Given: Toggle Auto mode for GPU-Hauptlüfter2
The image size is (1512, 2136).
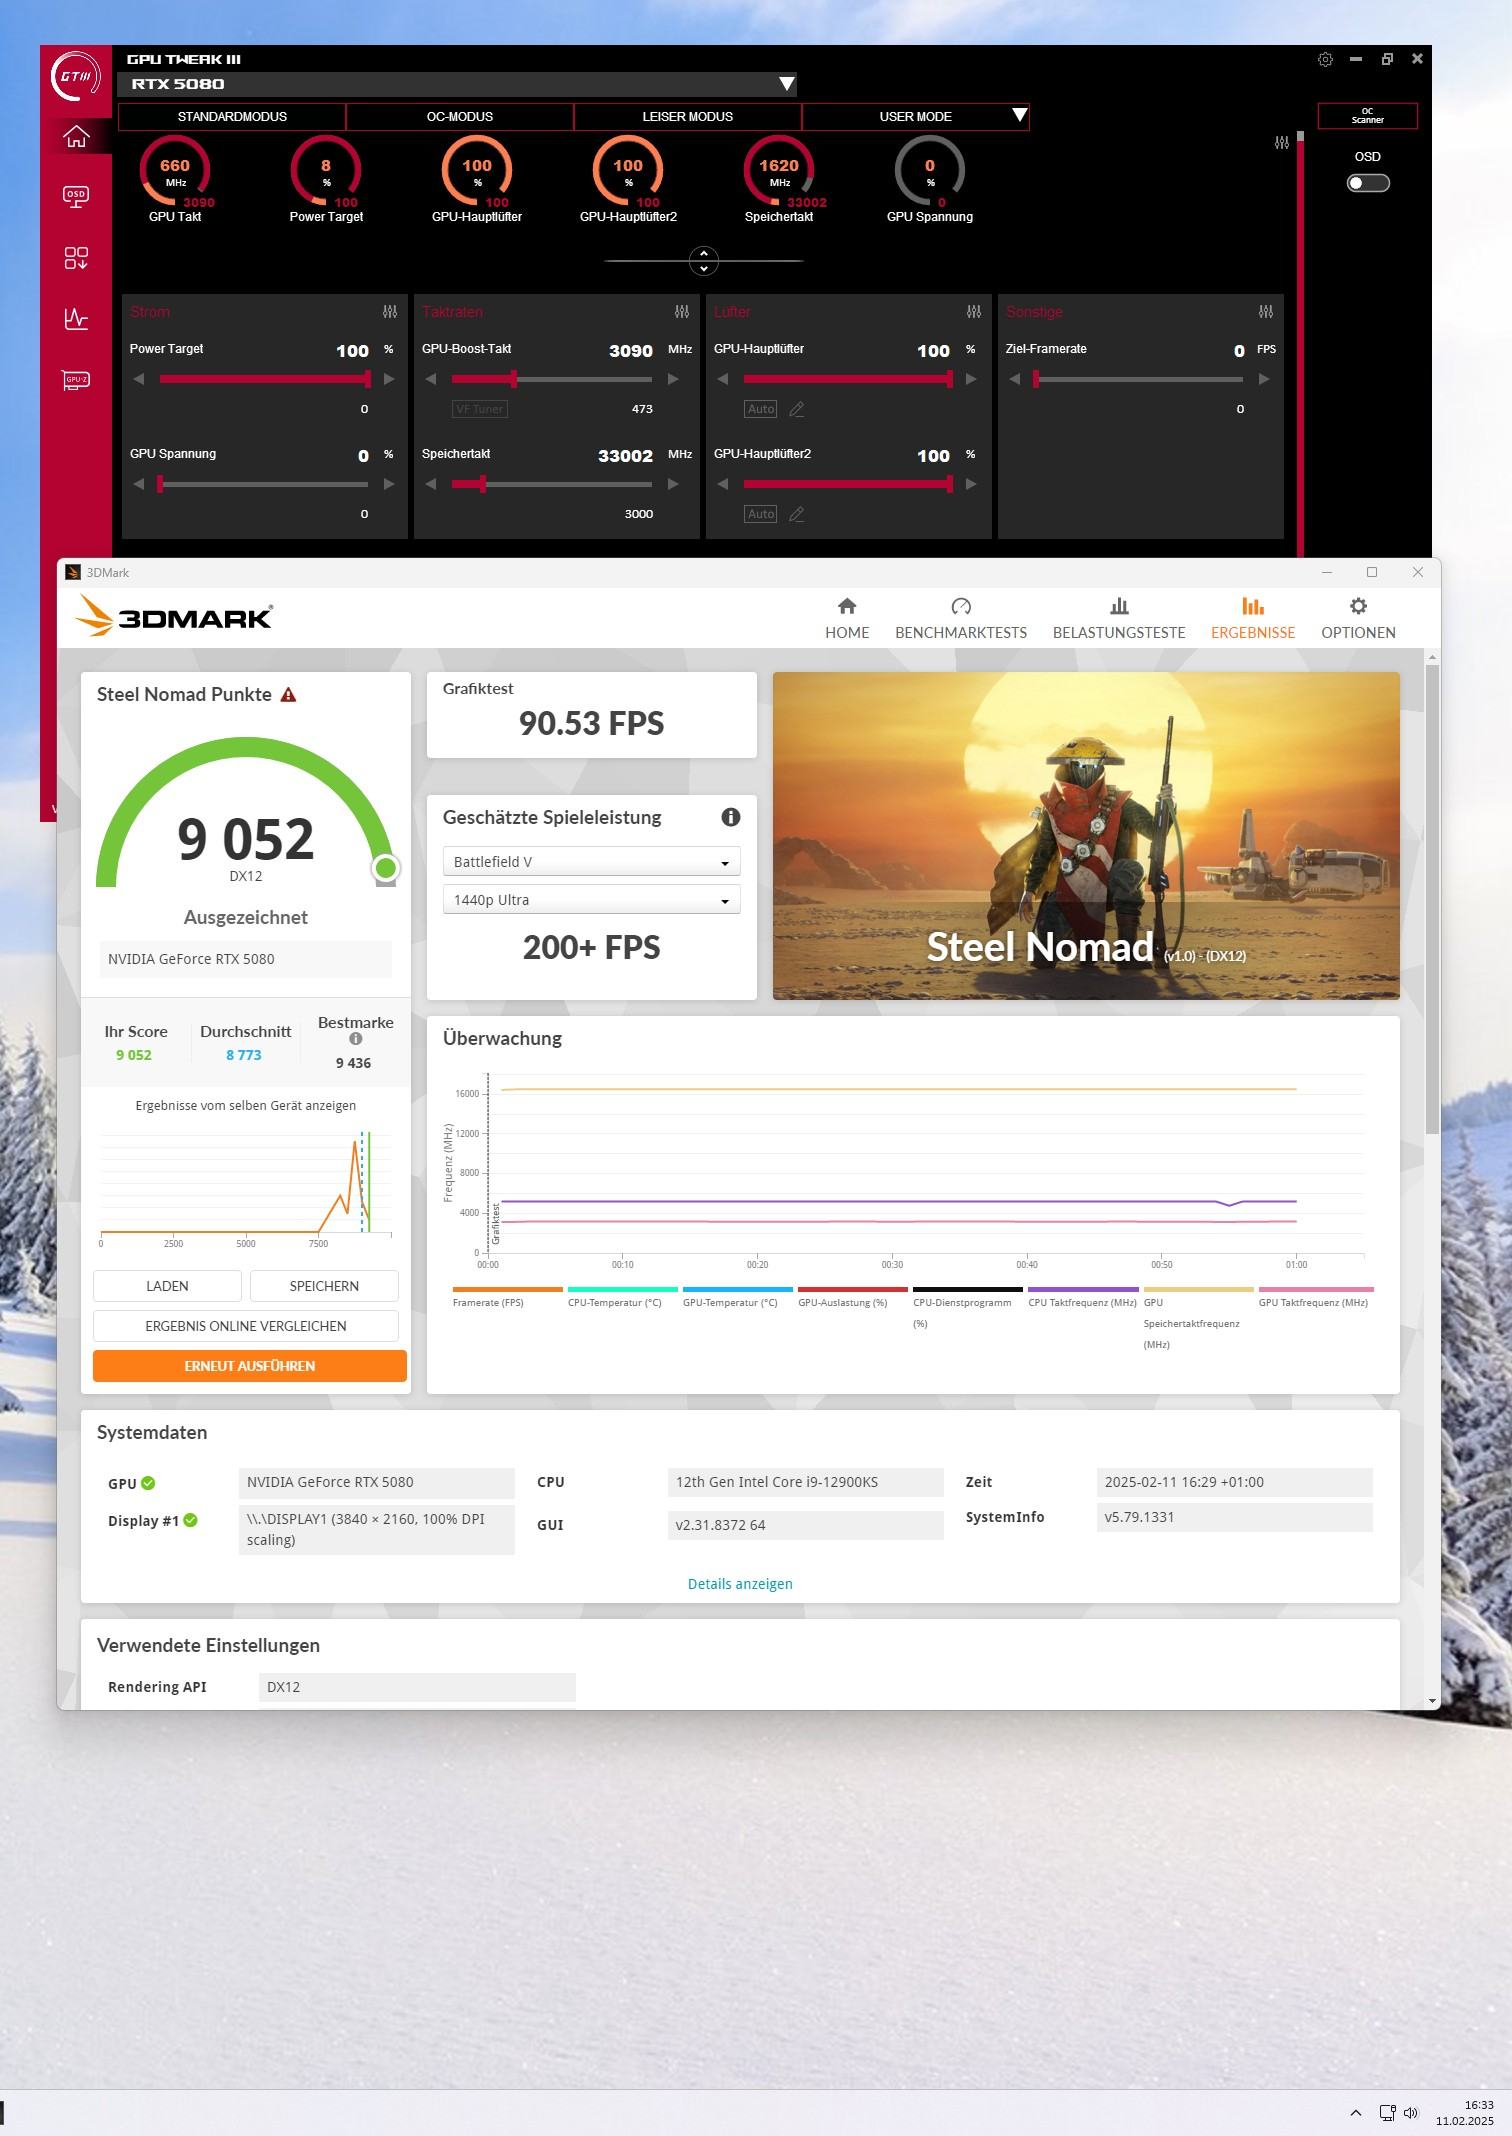Looking at the screenshot, I should [x=761, y=514].
